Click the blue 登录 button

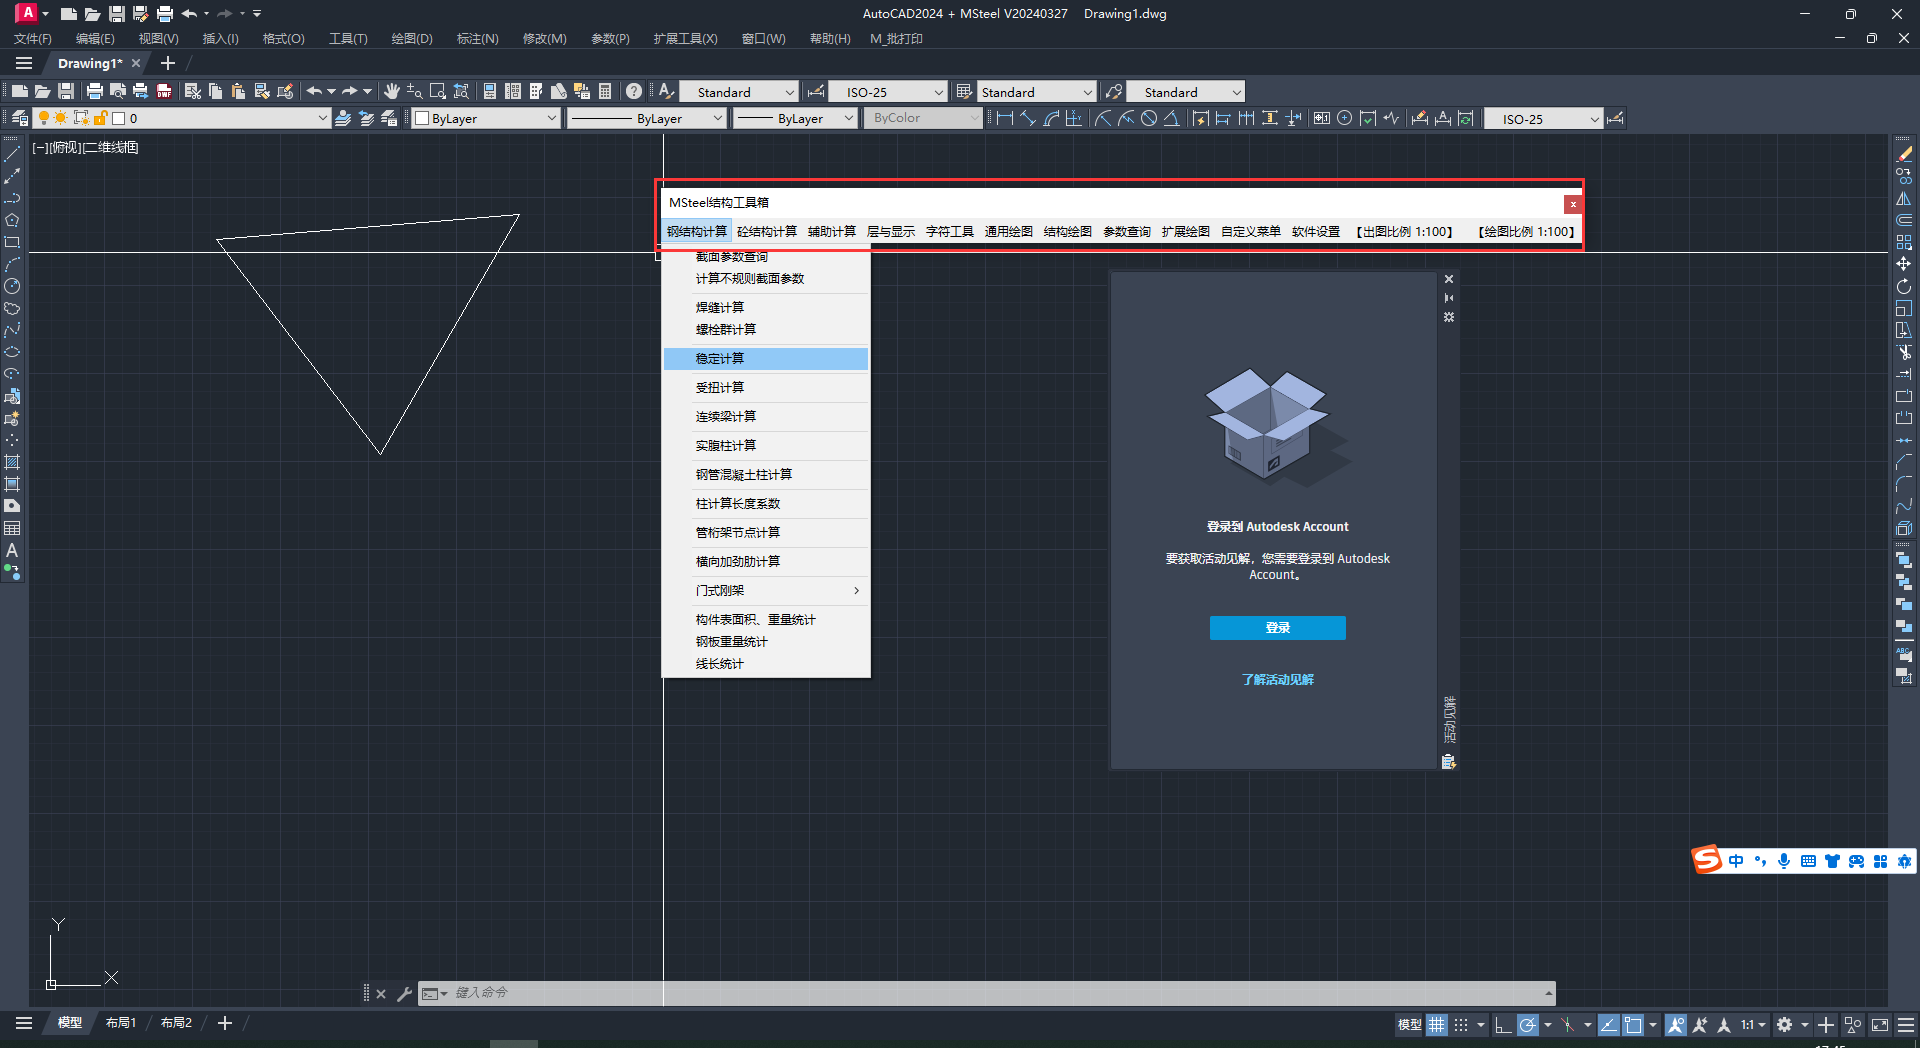pos(1277,628)
